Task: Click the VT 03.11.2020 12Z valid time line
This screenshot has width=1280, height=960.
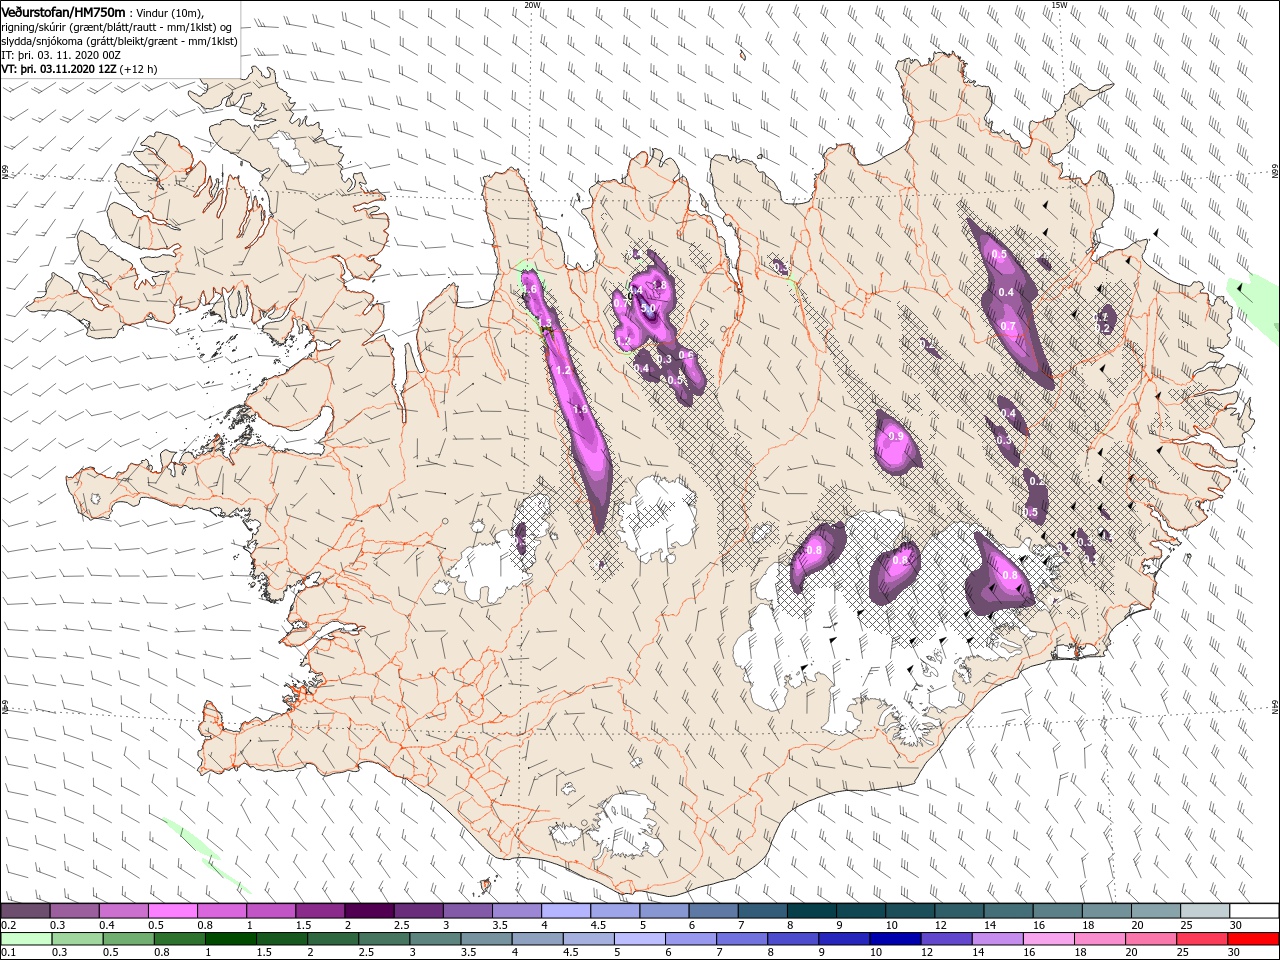Action: 79,69
